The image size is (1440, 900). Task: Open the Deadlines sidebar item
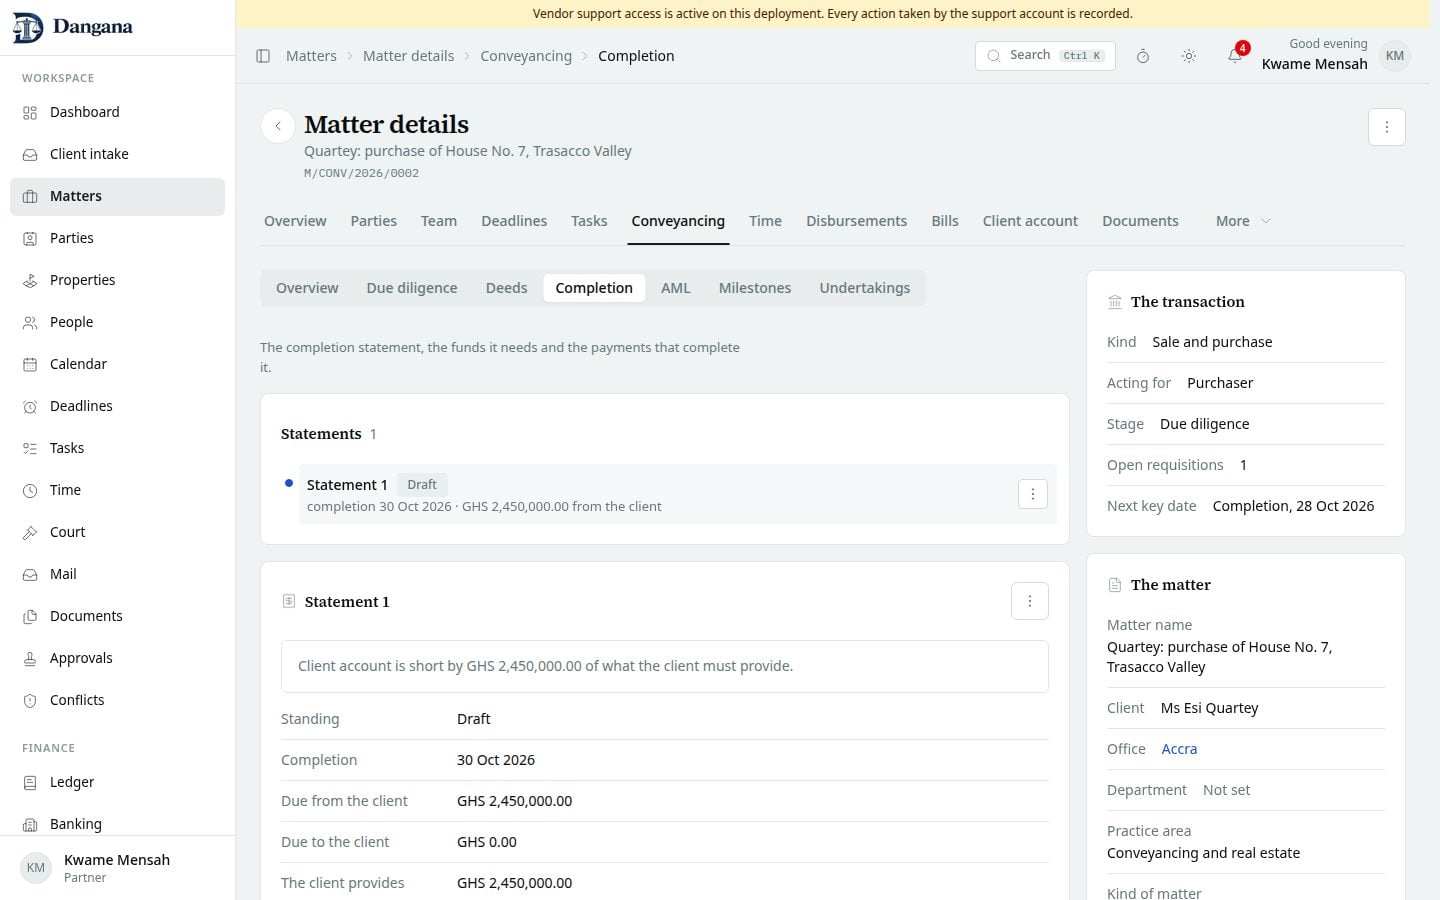pos(117,406)
